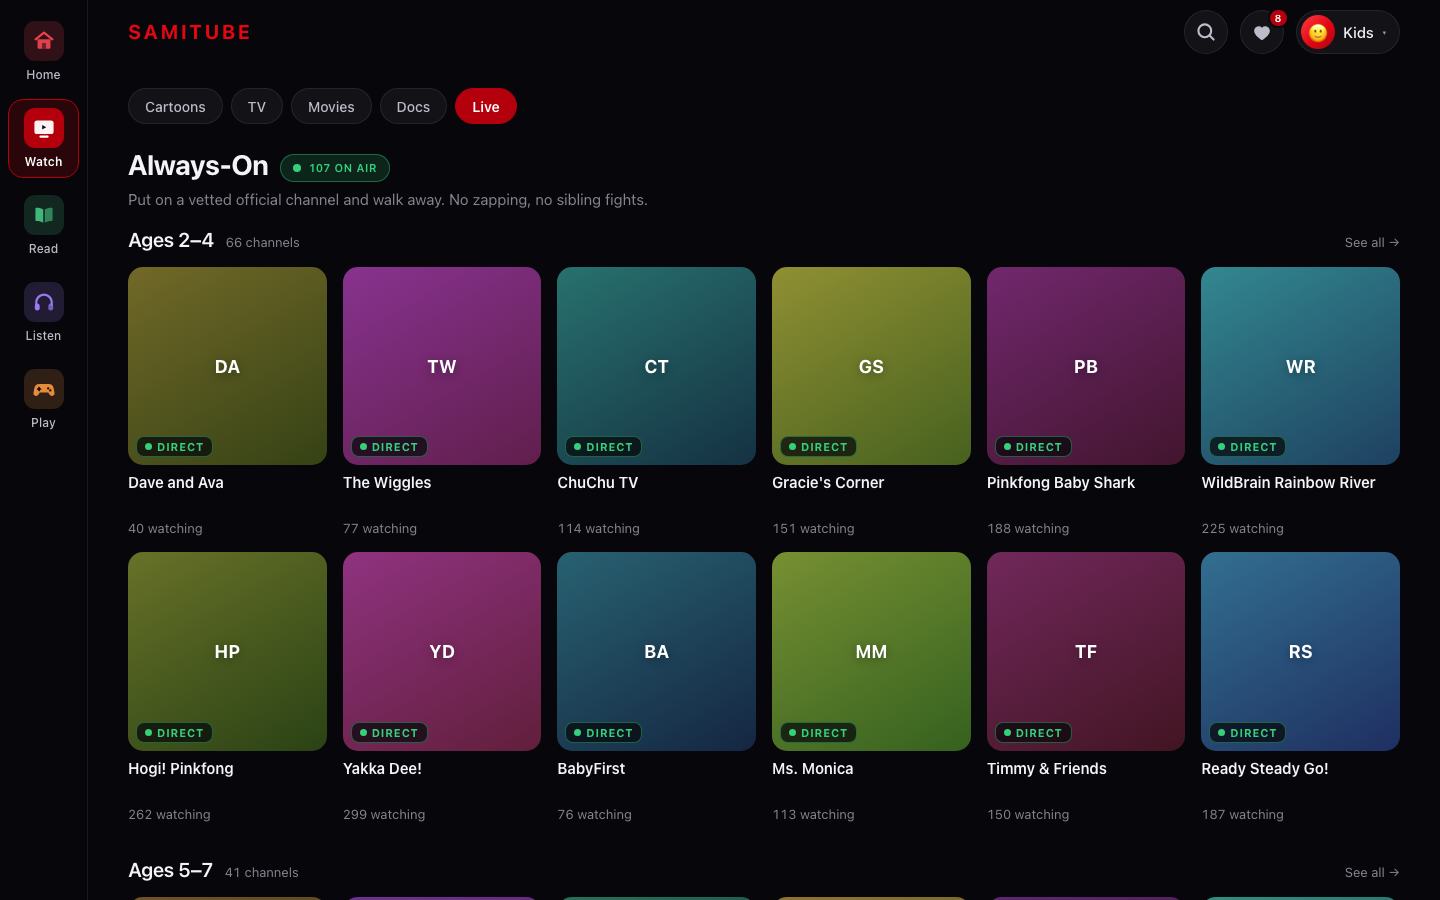Click 'The Wiggles' title text
Viewport: 1440px width, 900px height.
[x=387, y=483]
